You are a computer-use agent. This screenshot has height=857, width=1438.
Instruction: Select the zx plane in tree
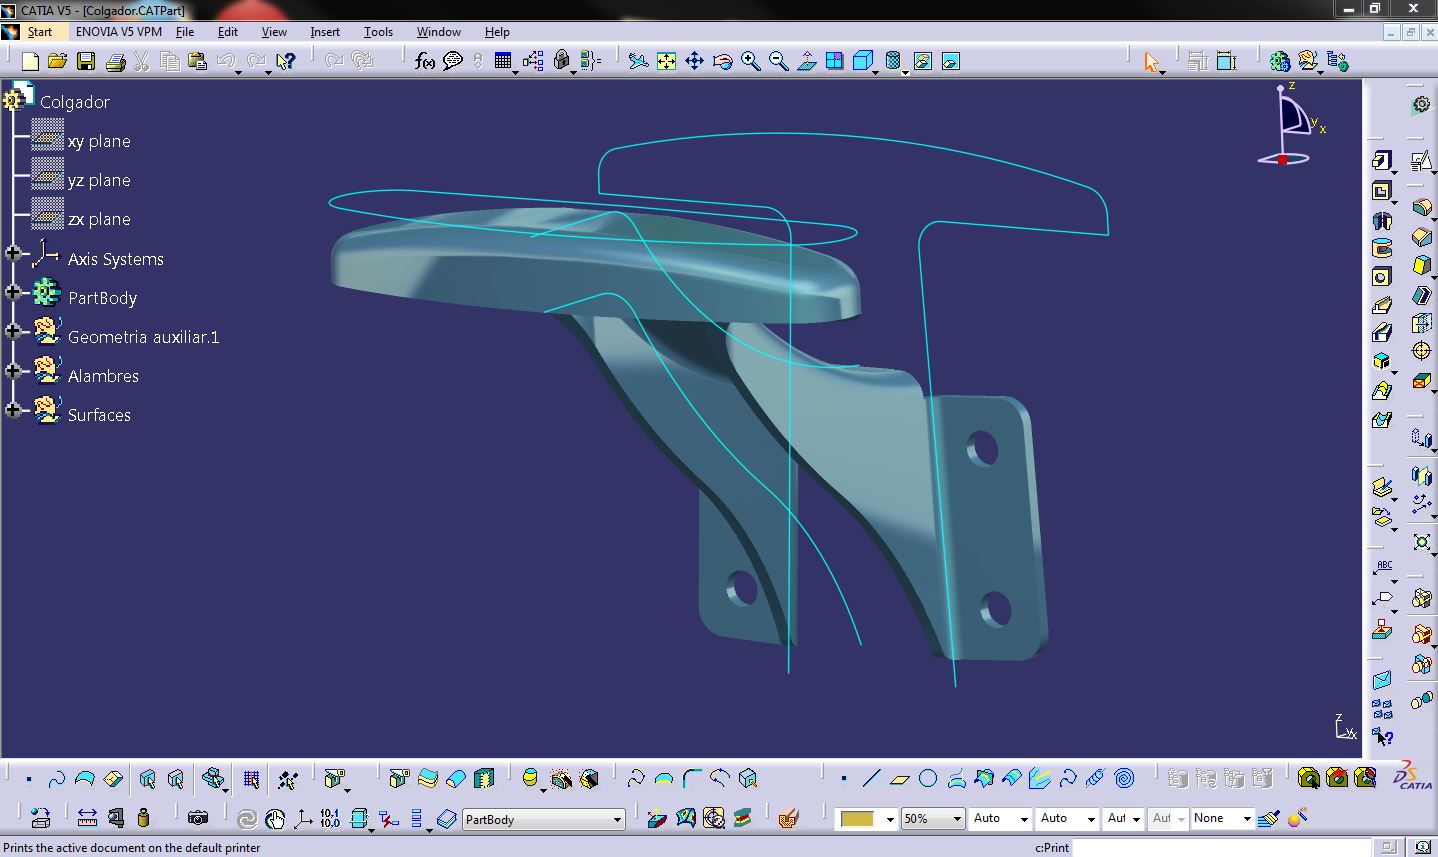(99, 219)
